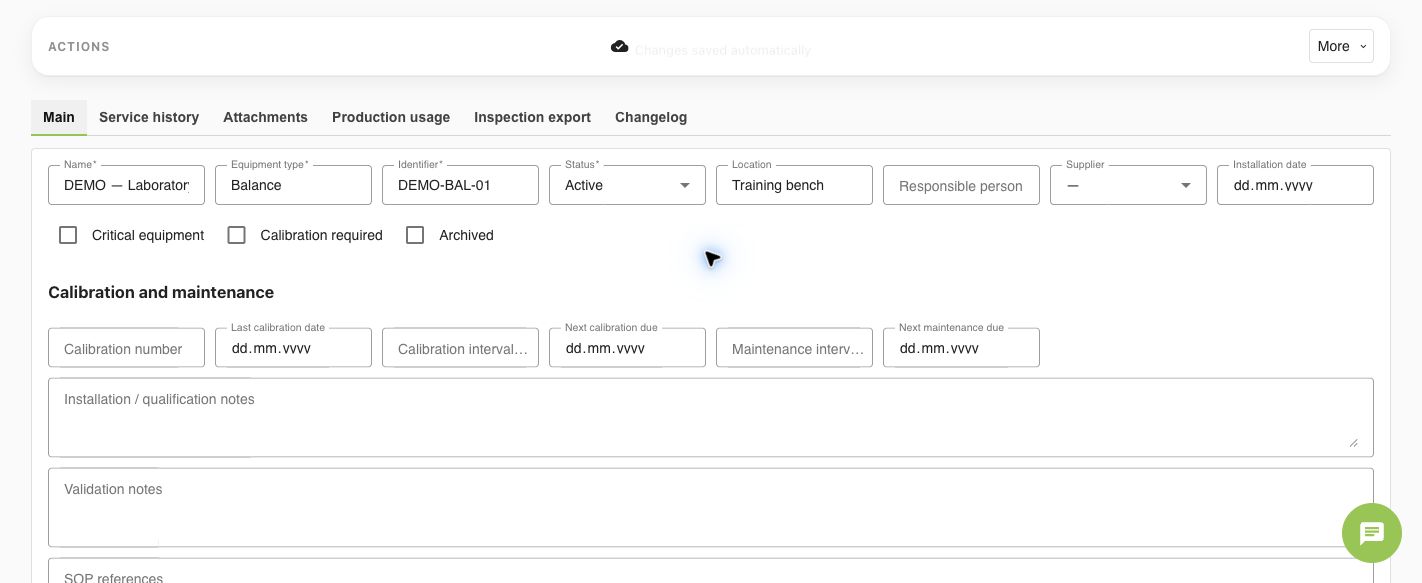Viewport: 1422px width, 583px height.
Task: Select the Next maintenance due field
Action: [x=961, y=348]
